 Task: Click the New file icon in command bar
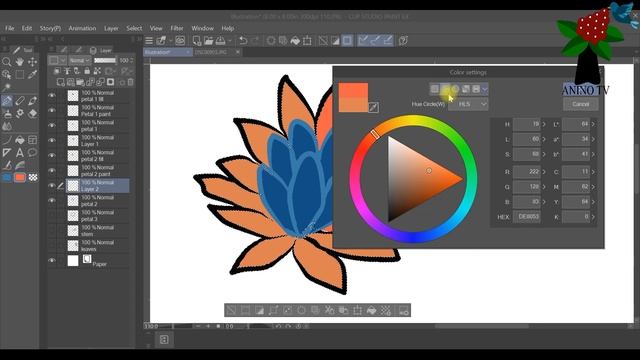[x=197, y=40]
